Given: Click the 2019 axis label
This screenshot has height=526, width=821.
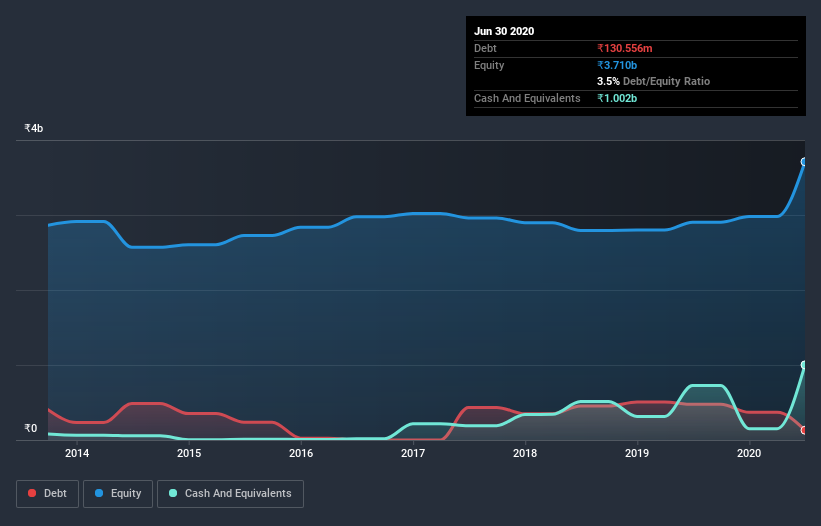Looking at the screenshot, I should (x=637, y=453).
